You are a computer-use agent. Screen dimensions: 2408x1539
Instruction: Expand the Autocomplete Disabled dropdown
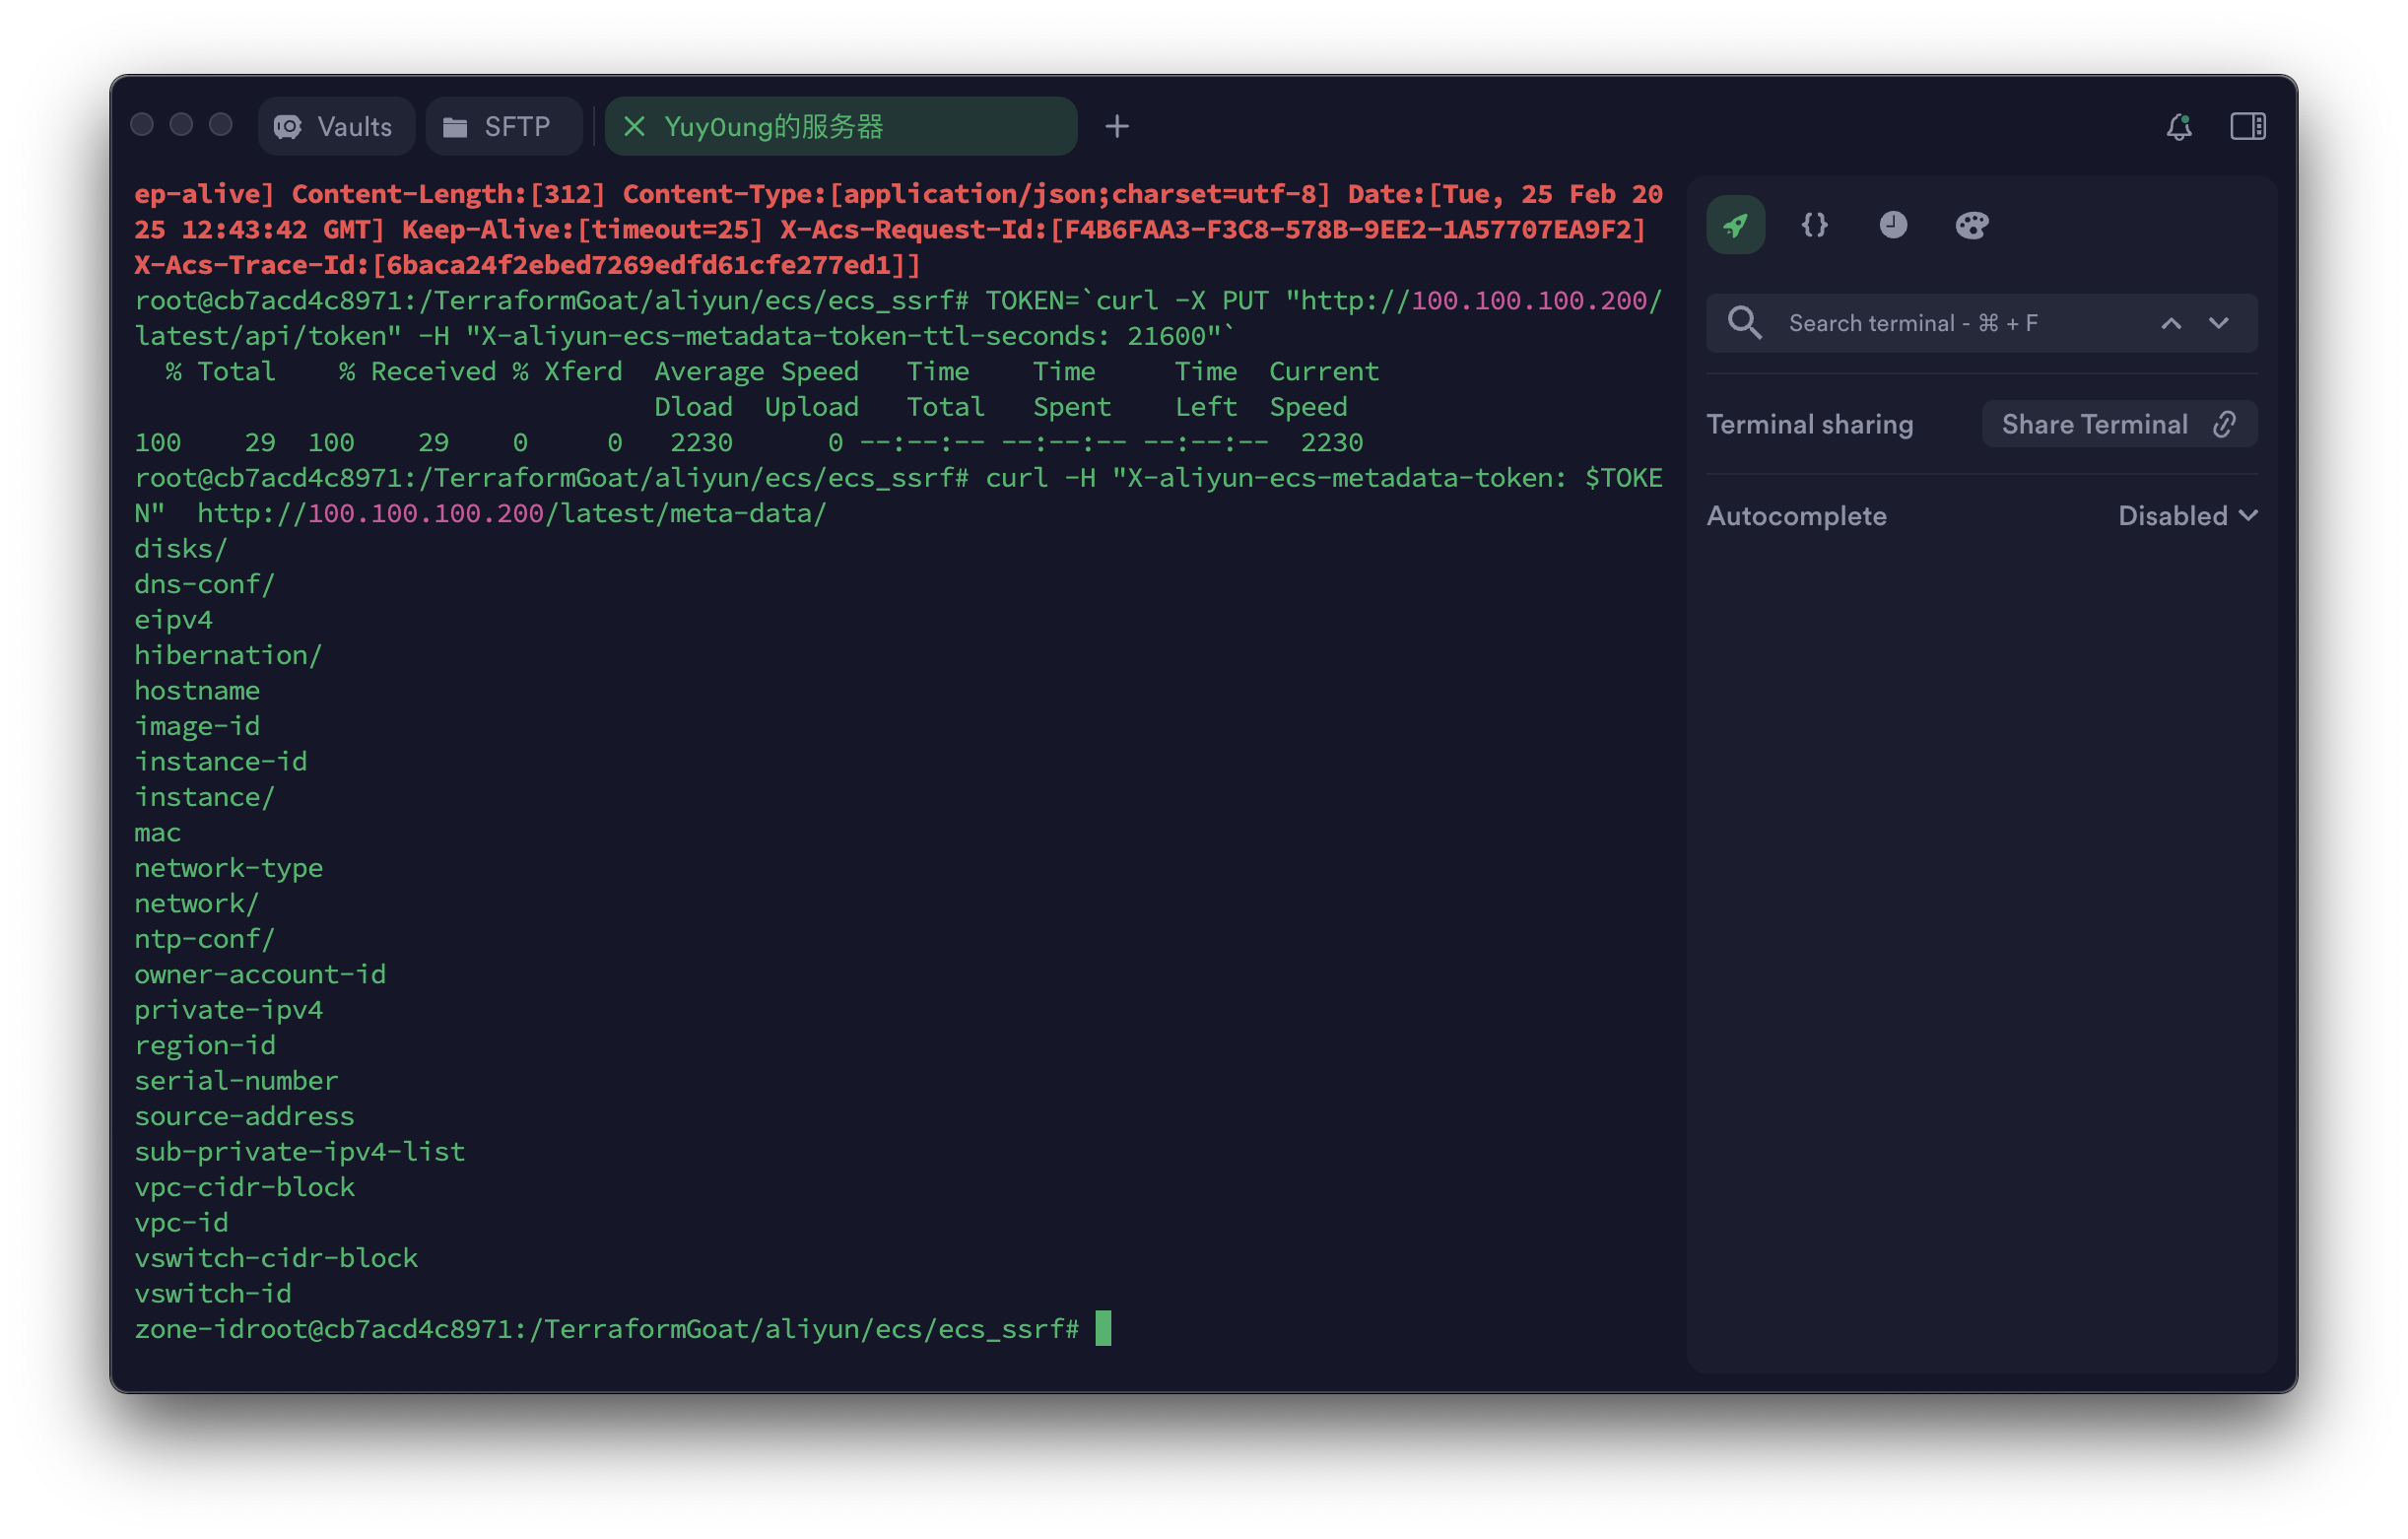(x=2187, y=516)
